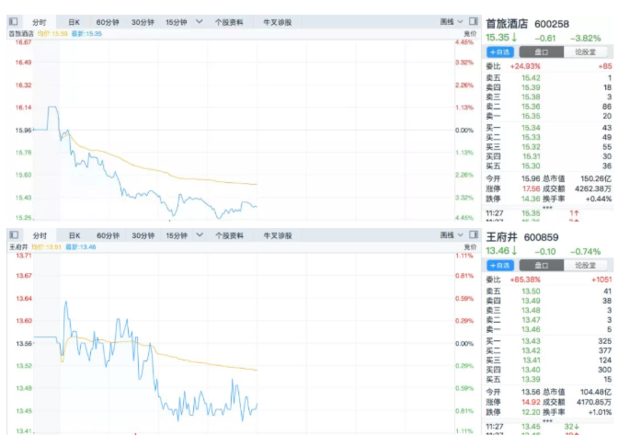Click 卖一 price 15.35 row

tap(549, 116)
